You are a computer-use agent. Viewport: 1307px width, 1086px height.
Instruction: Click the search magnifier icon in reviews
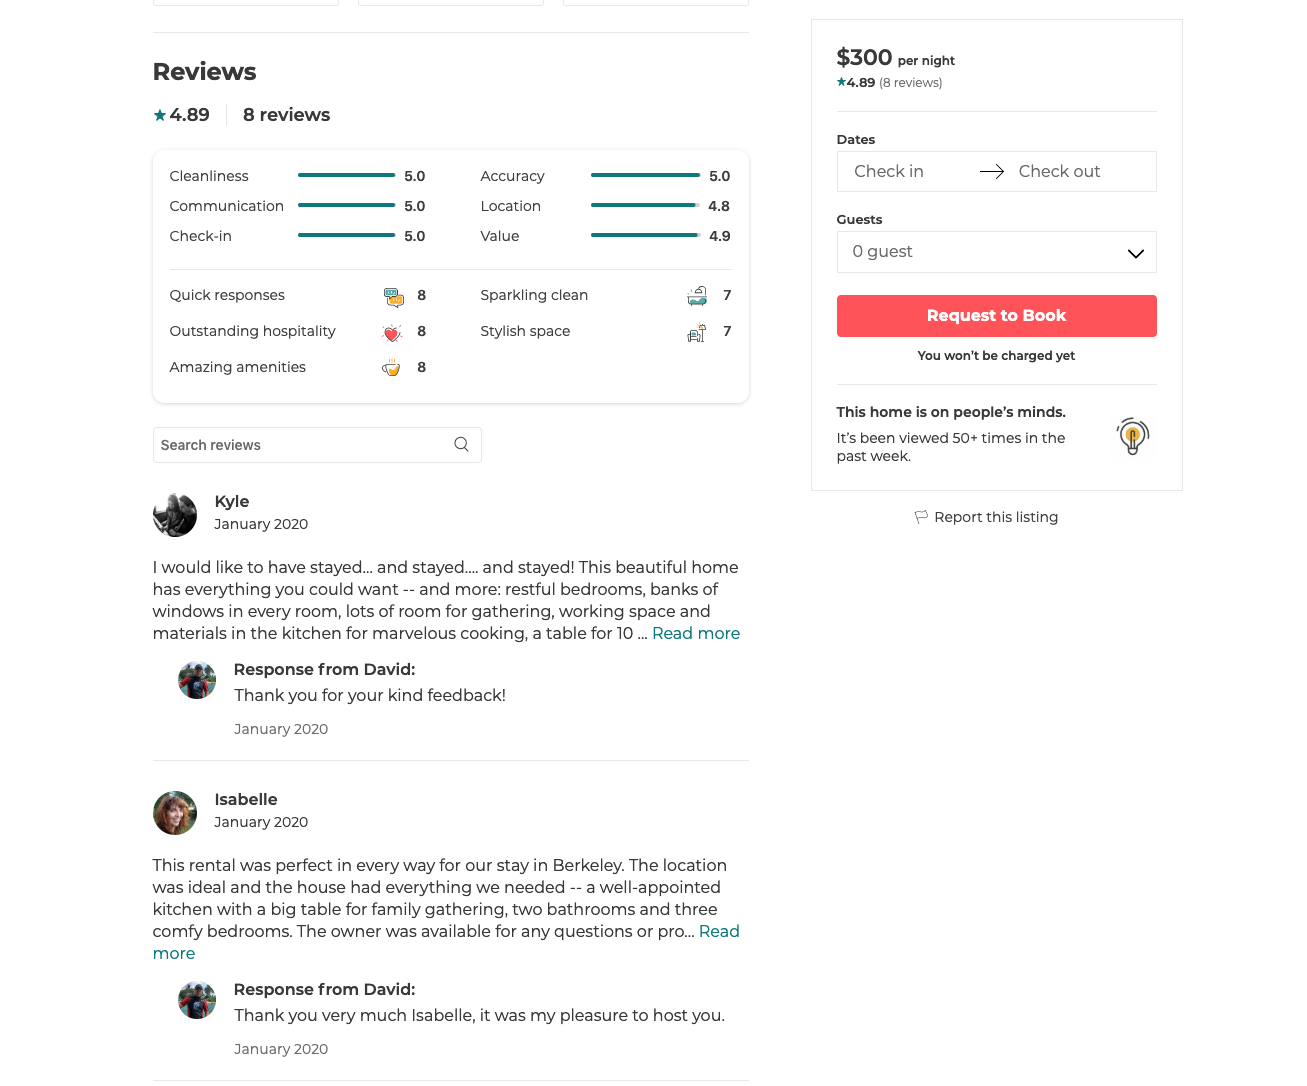click(461, 445)
